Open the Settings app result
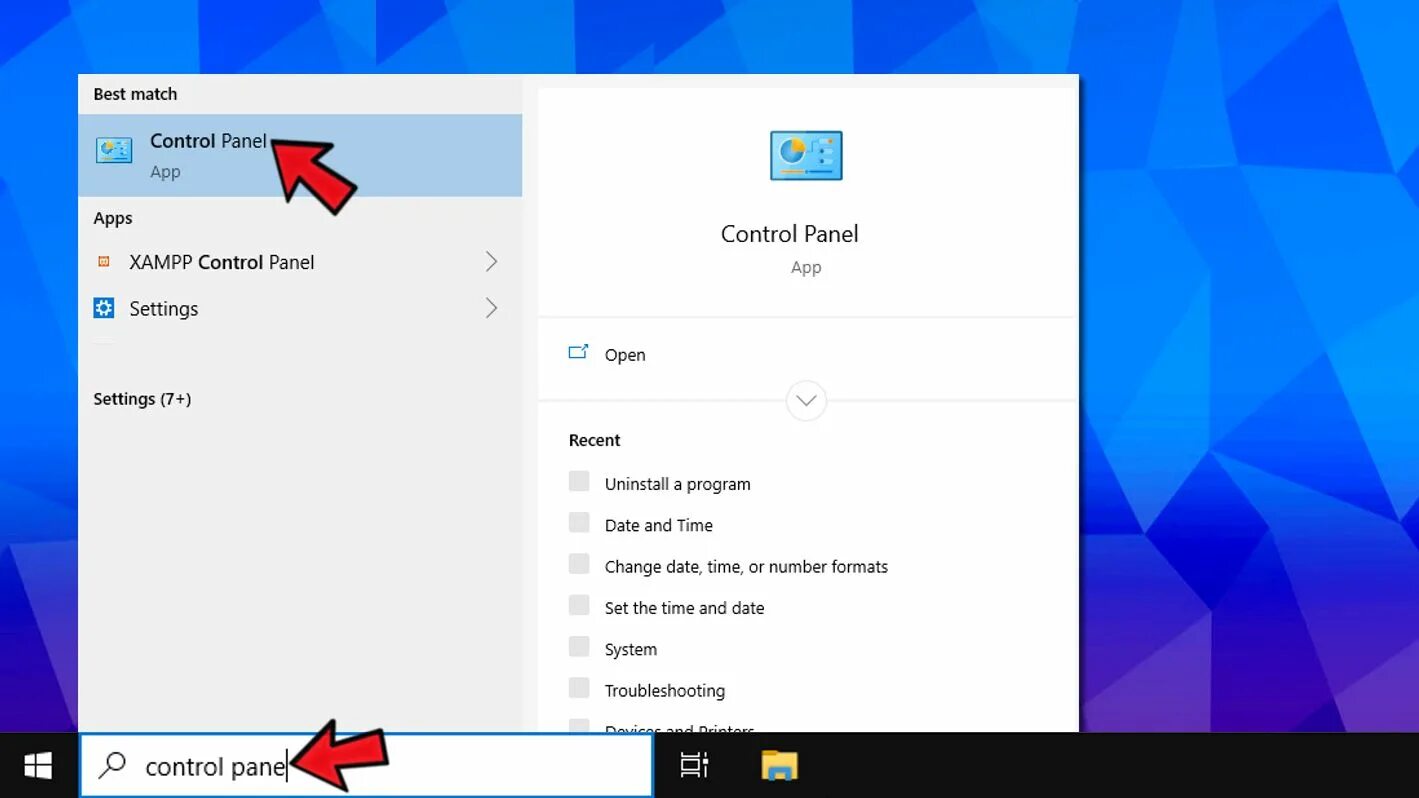The width and height of the screenshot is (1419, 798). pos(300,309)
